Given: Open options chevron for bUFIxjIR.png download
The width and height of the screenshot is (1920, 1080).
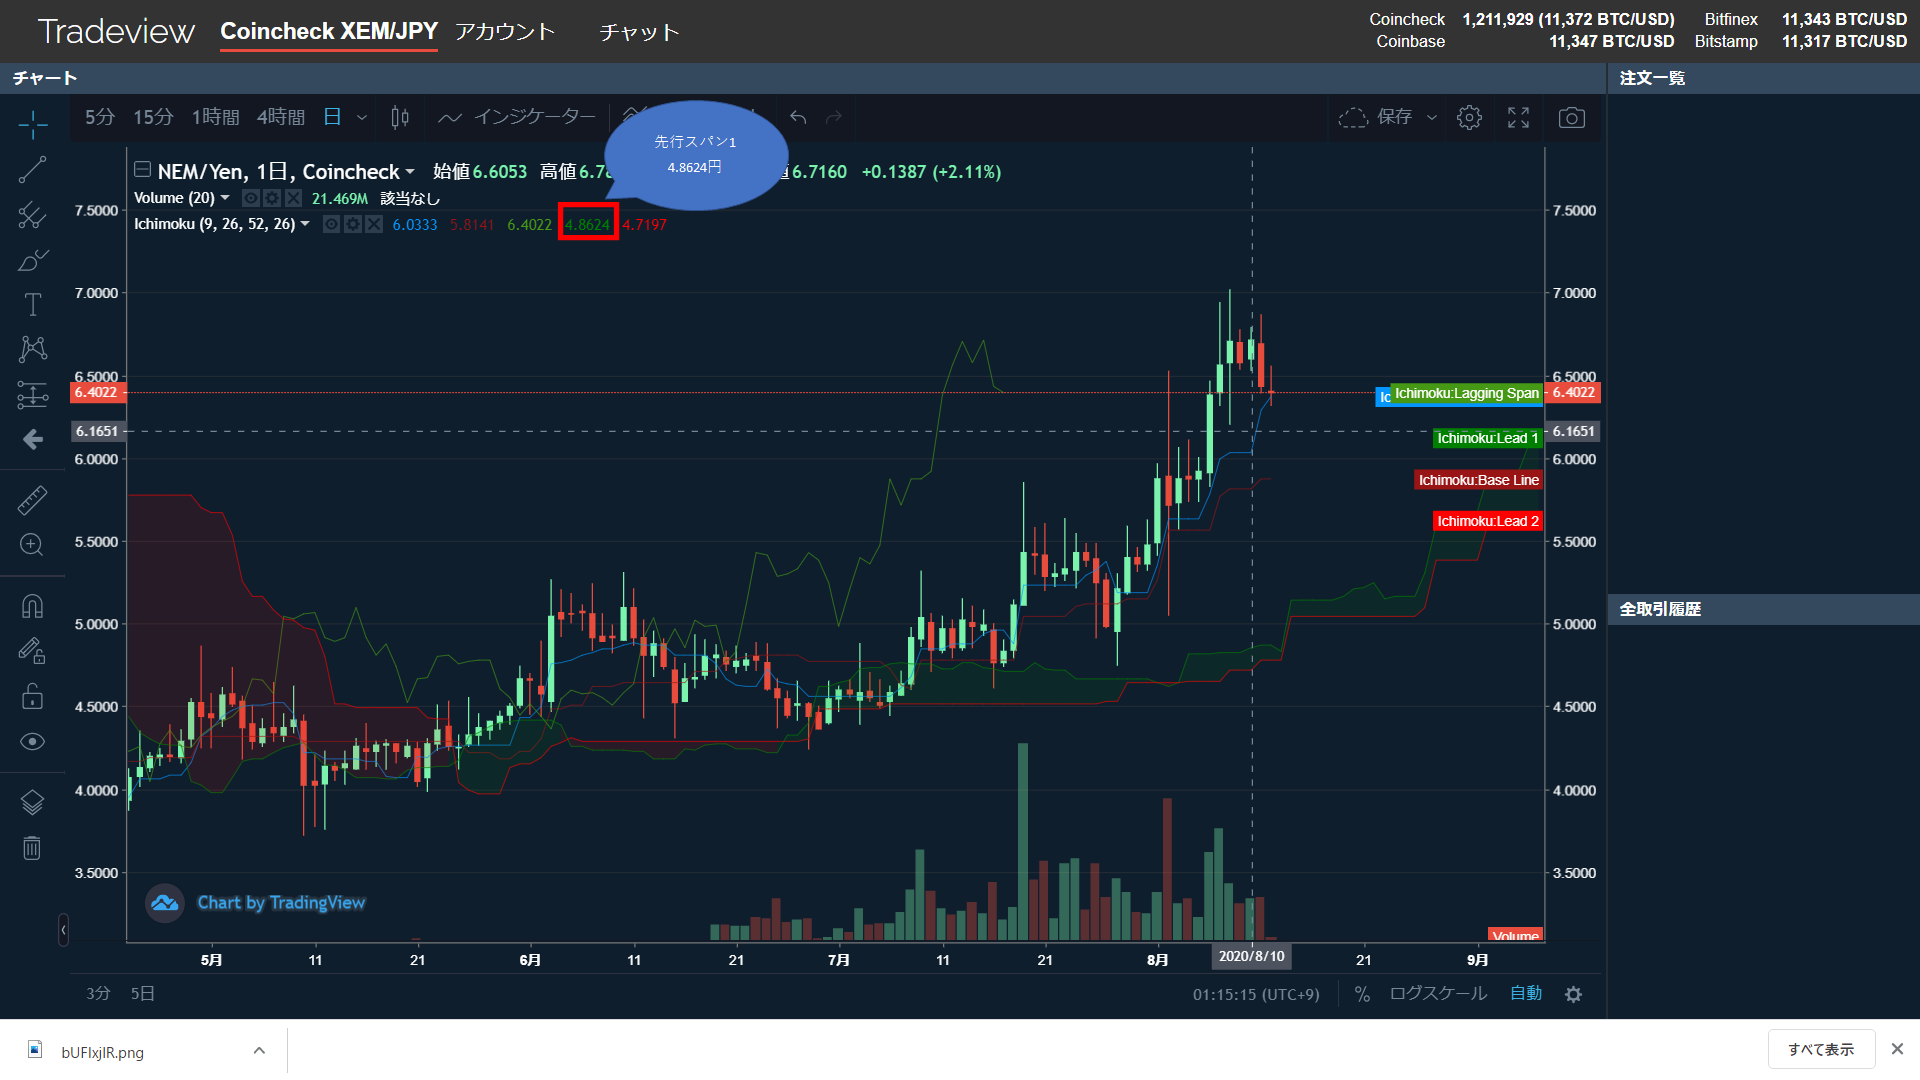Looking at the screenshot, I should point(259,1050).
